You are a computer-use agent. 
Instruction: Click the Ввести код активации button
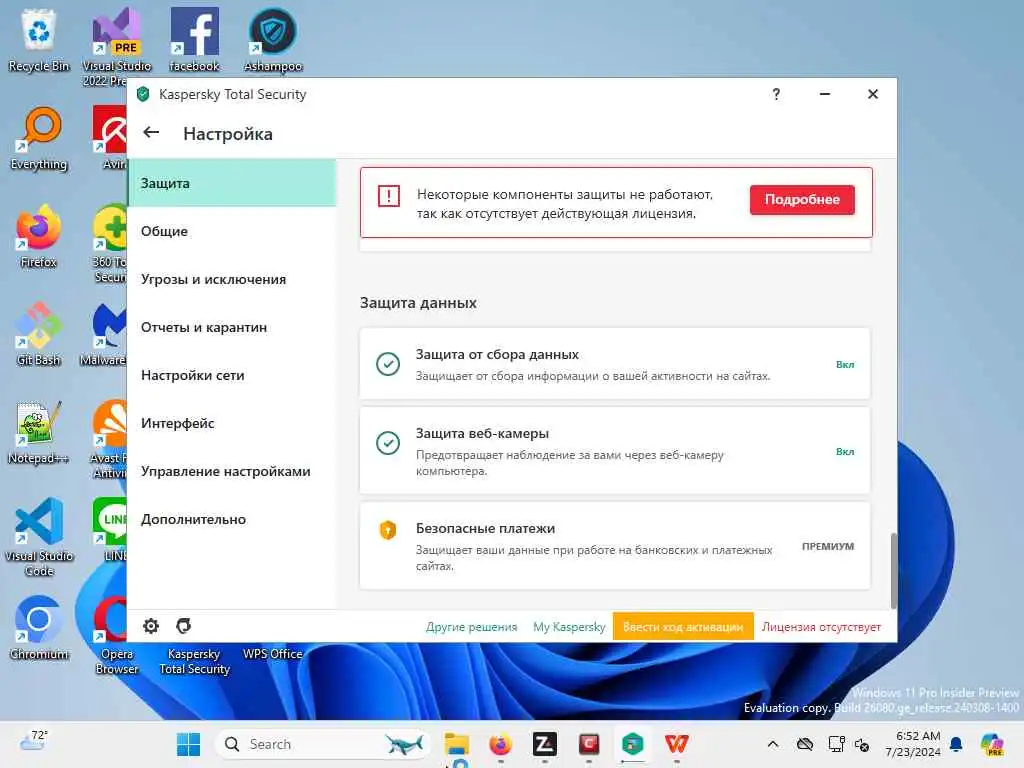[683, 626]
